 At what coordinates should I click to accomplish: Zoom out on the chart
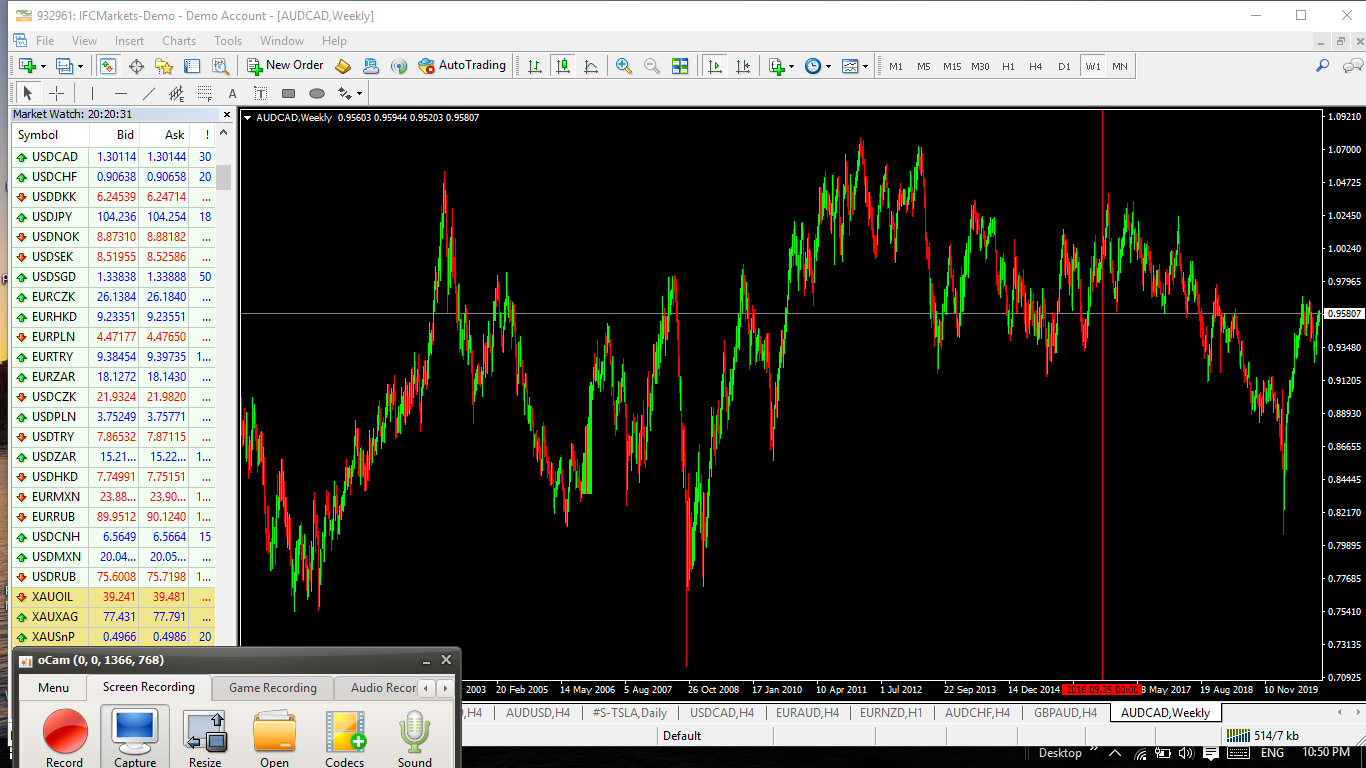pos(652,66)
